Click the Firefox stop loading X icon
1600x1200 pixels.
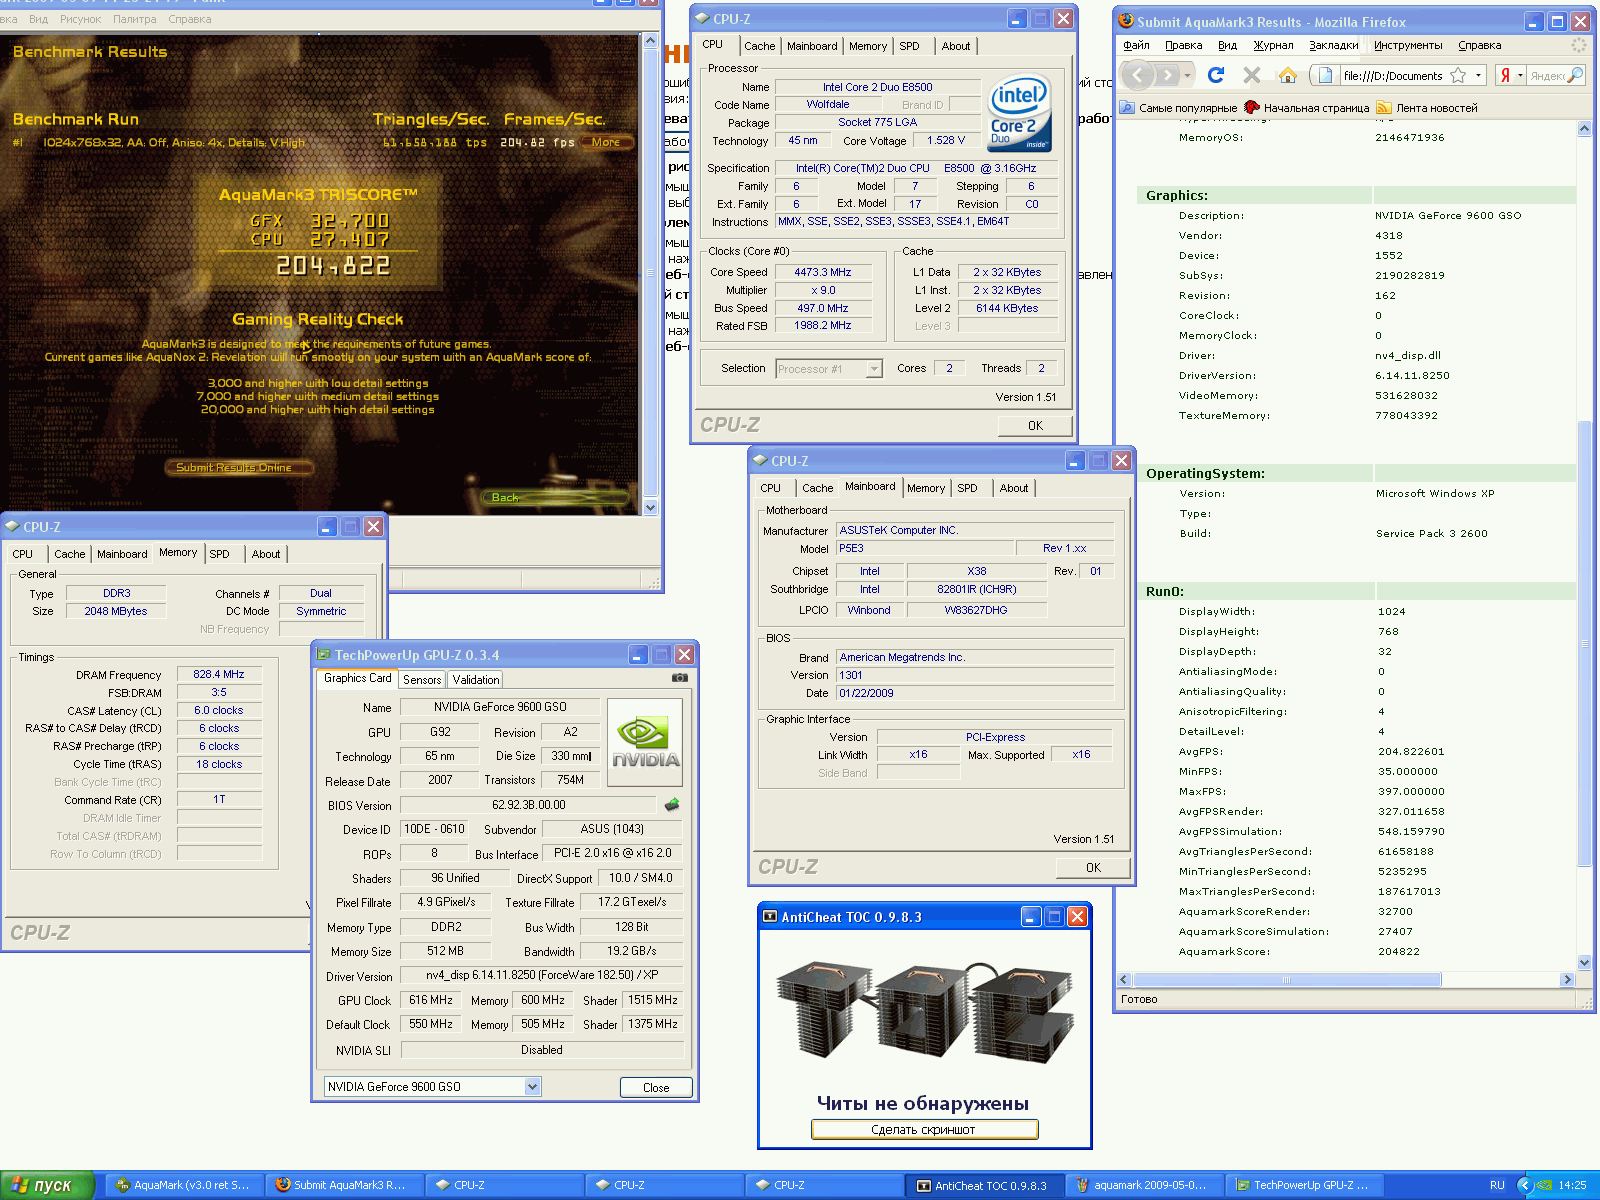[x=1251, y=75]
